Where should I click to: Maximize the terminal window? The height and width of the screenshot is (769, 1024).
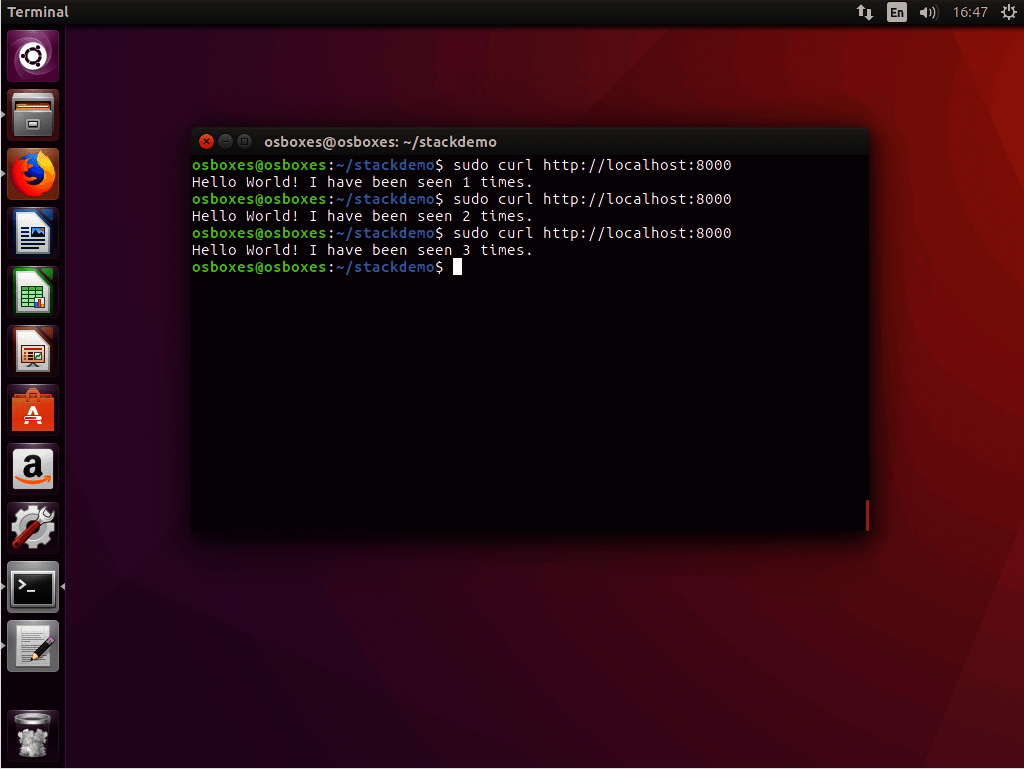point(244,142)
